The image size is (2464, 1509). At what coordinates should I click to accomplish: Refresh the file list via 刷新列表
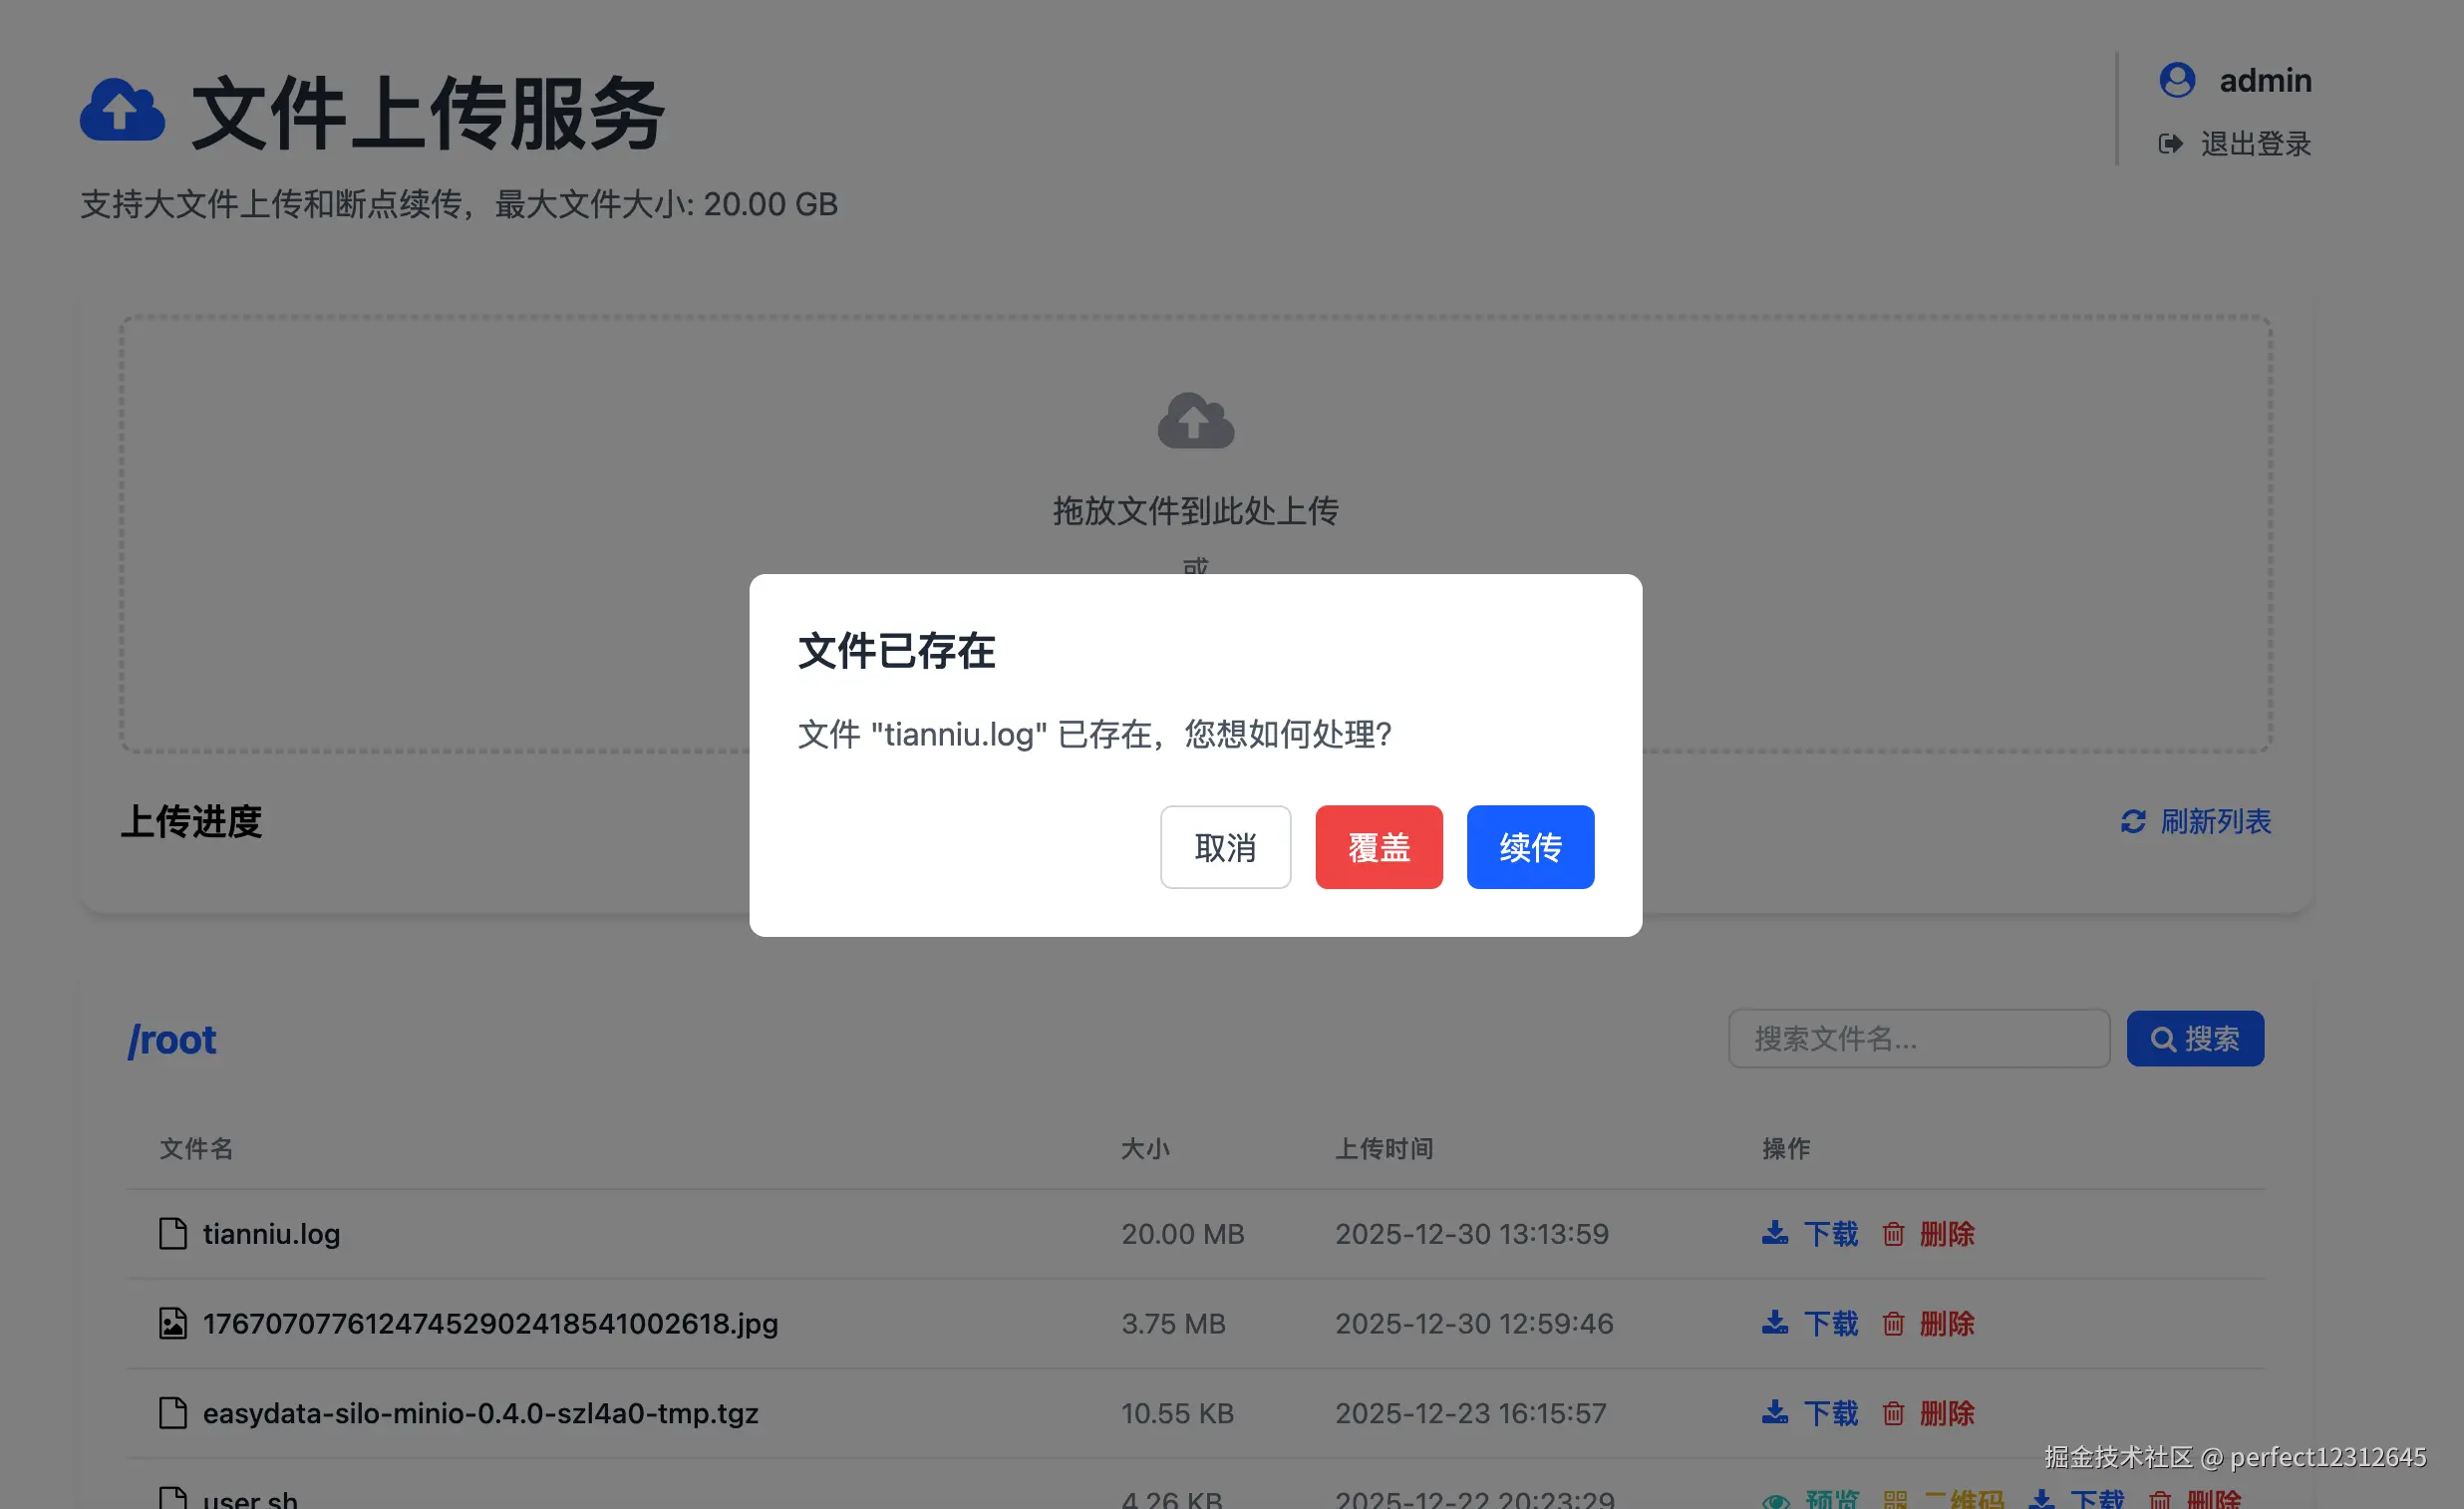click(x=2196, y=821)
